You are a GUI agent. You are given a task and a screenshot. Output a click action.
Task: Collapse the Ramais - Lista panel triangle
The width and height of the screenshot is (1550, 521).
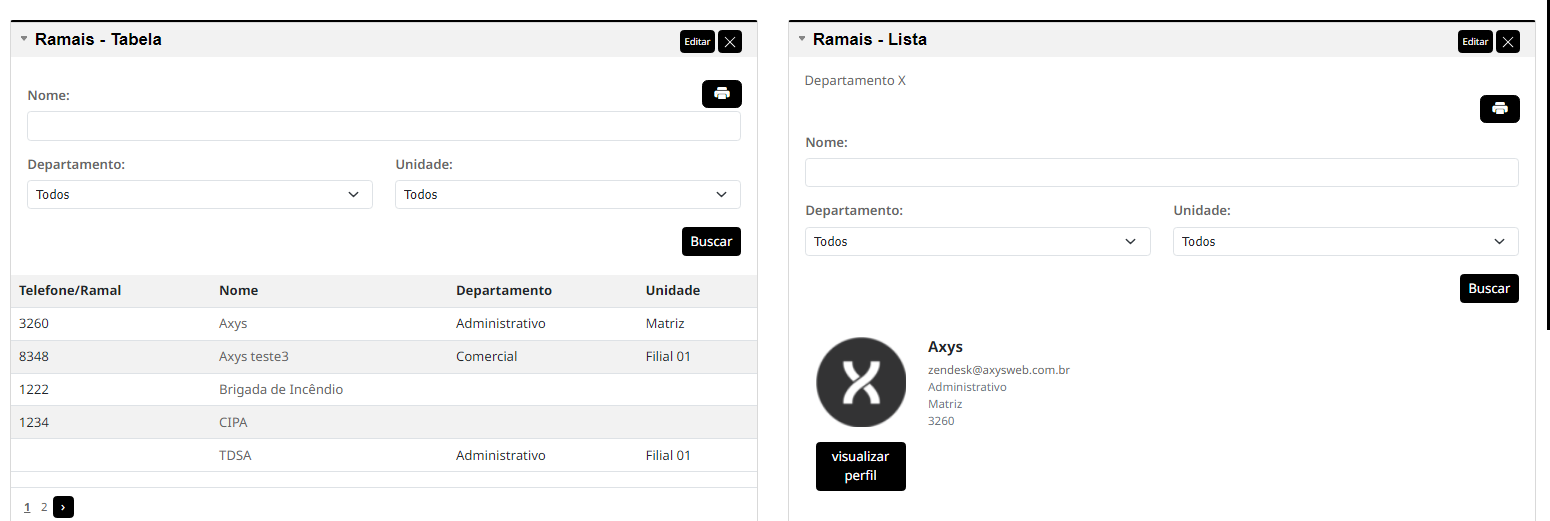[x=802, y=39]
